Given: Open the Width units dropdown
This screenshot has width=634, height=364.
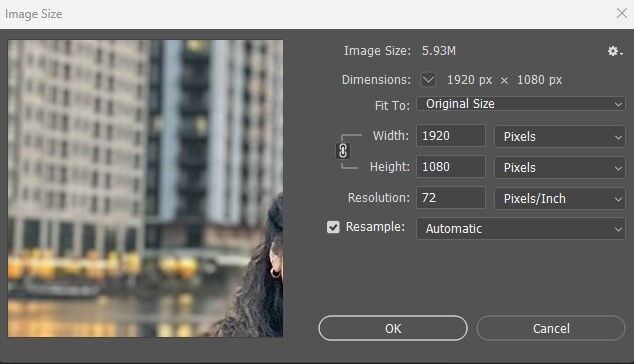Looking at the screenshot, I should click(x=560, y=137).
